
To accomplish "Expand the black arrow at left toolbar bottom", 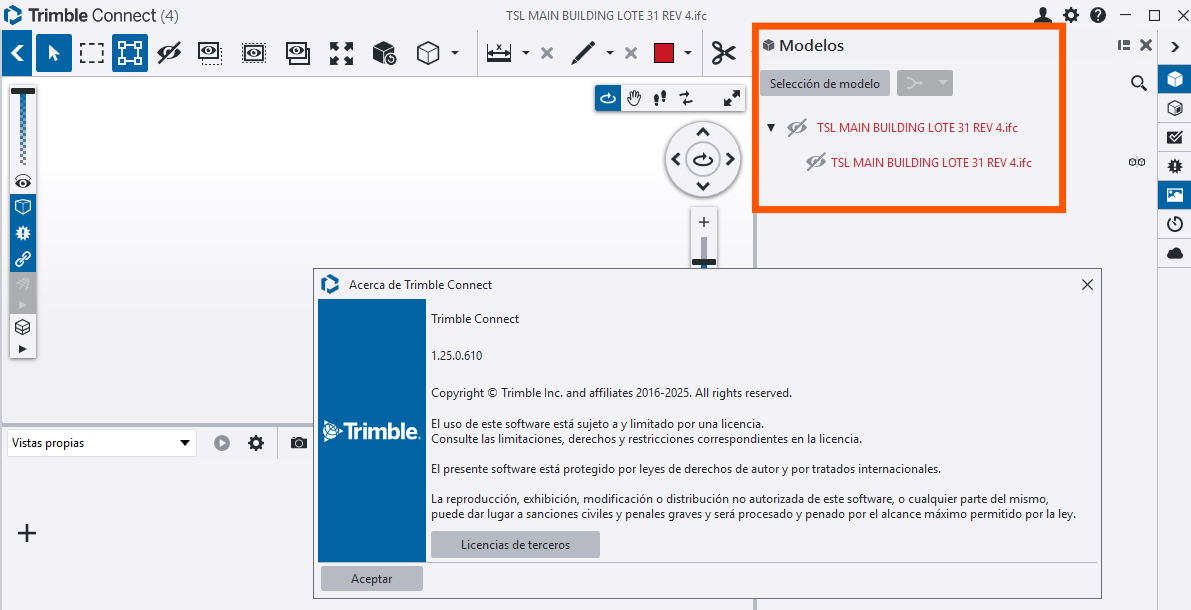I will [23, 349].
